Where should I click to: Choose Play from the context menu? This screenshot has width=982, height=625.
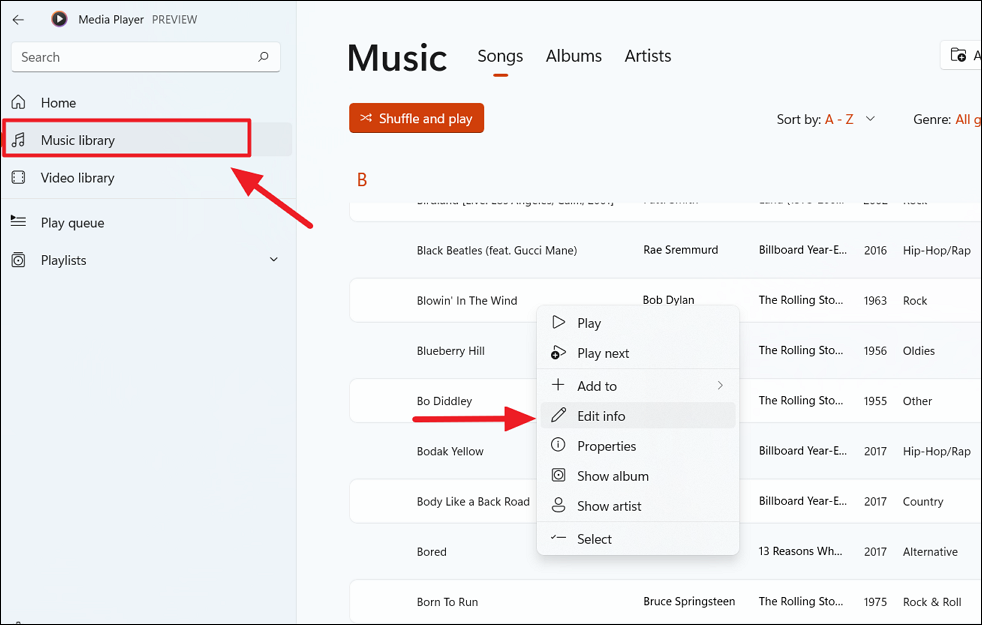point(638,323)
